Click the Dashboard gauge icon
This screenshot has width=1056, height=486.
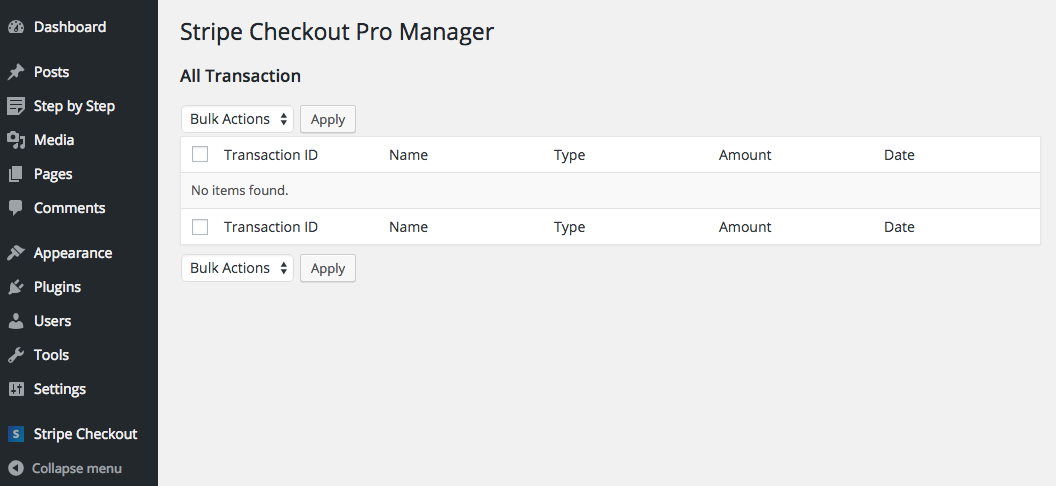[16, 27]
